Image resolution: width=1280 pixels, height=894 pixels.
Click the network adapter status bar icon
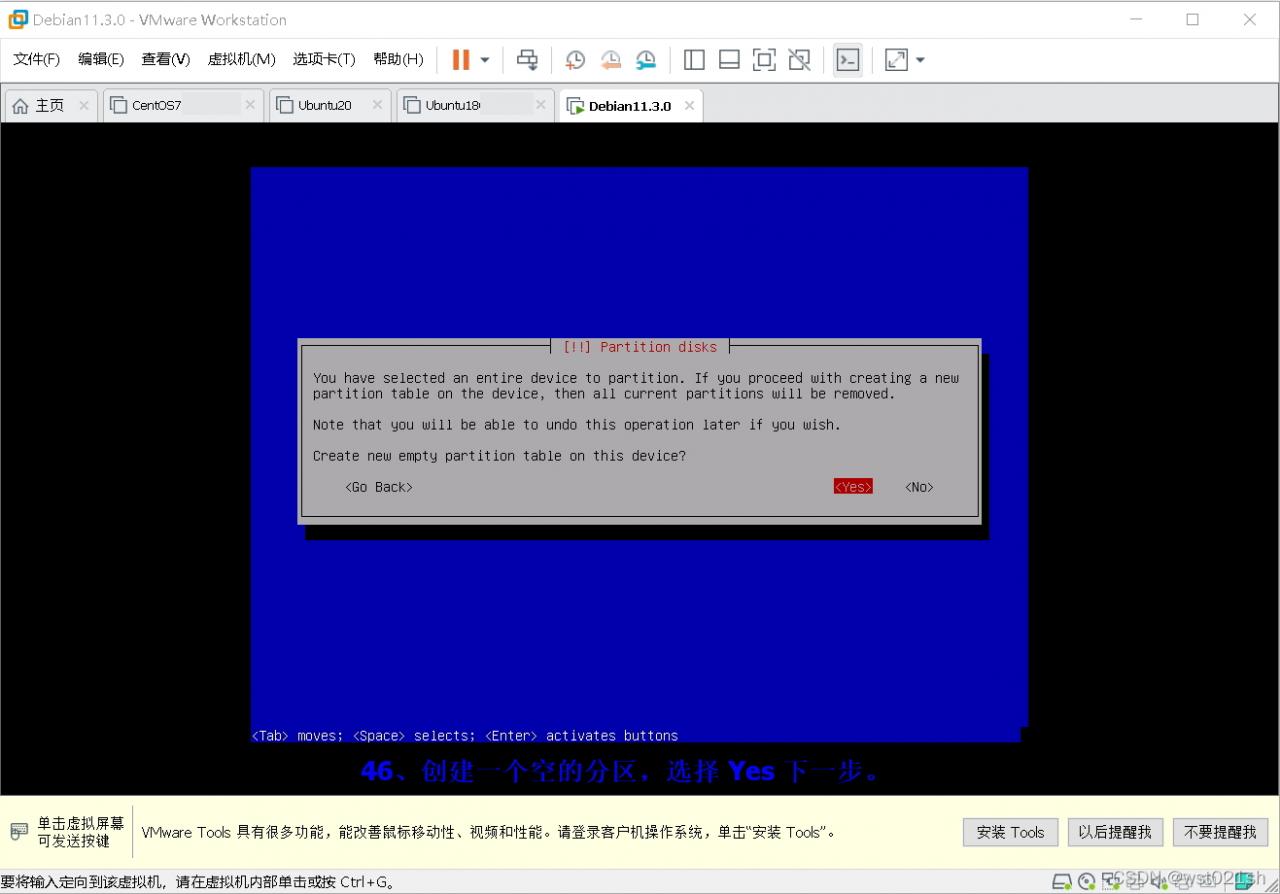click(1109, 882)
